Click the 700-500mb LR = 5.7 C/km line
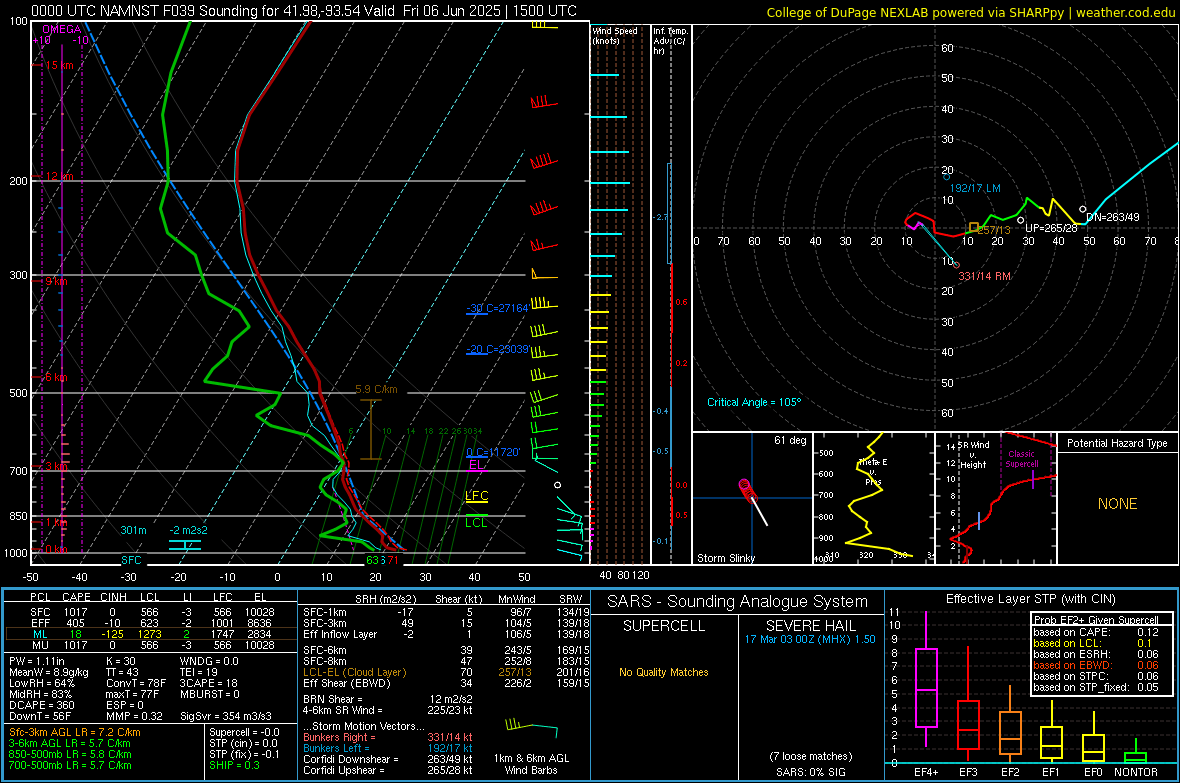 [70, 765]
